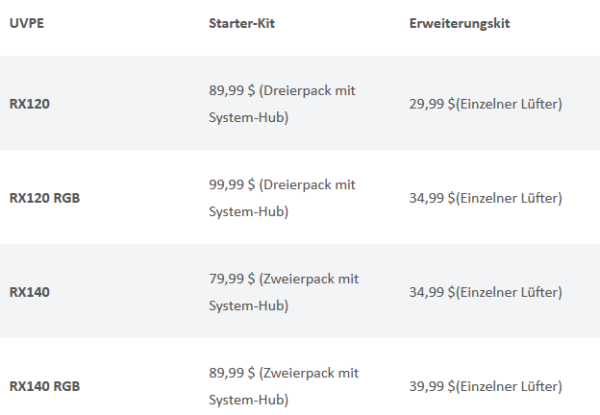This screenshot has width=600, height=415.
Task: Click the UVPE column header
Action: tap(25, 24)
